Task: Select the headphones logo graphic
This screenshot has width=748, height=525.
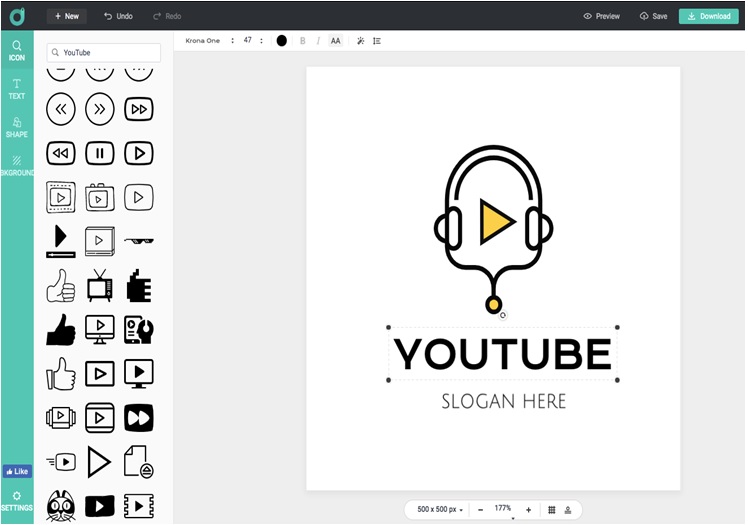Action: (494, 229)
